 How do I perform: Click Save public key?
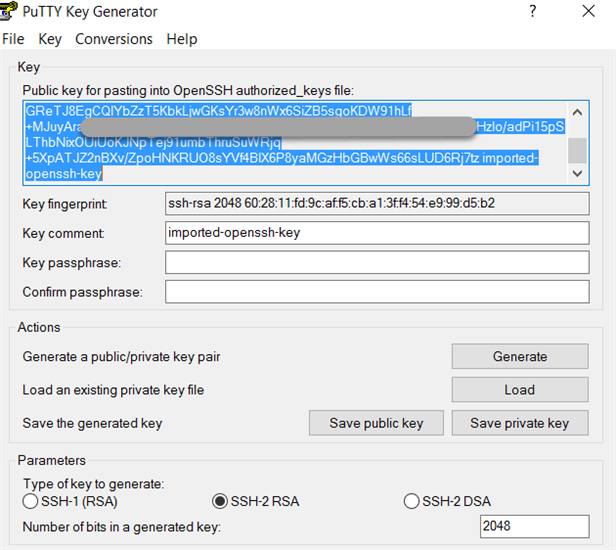pos(376,423)
